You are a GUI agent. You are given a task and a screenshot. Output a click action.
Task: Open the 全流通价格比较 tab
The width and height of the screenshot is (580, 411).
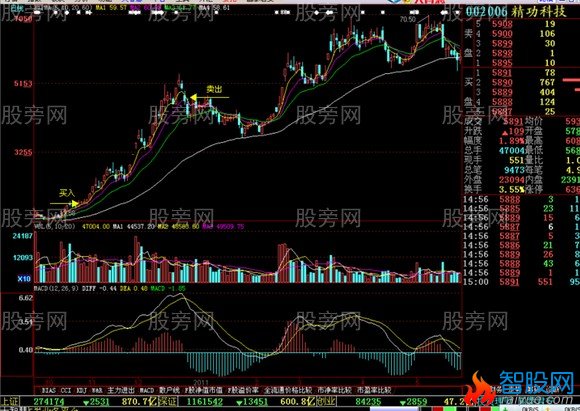point(288,390)
